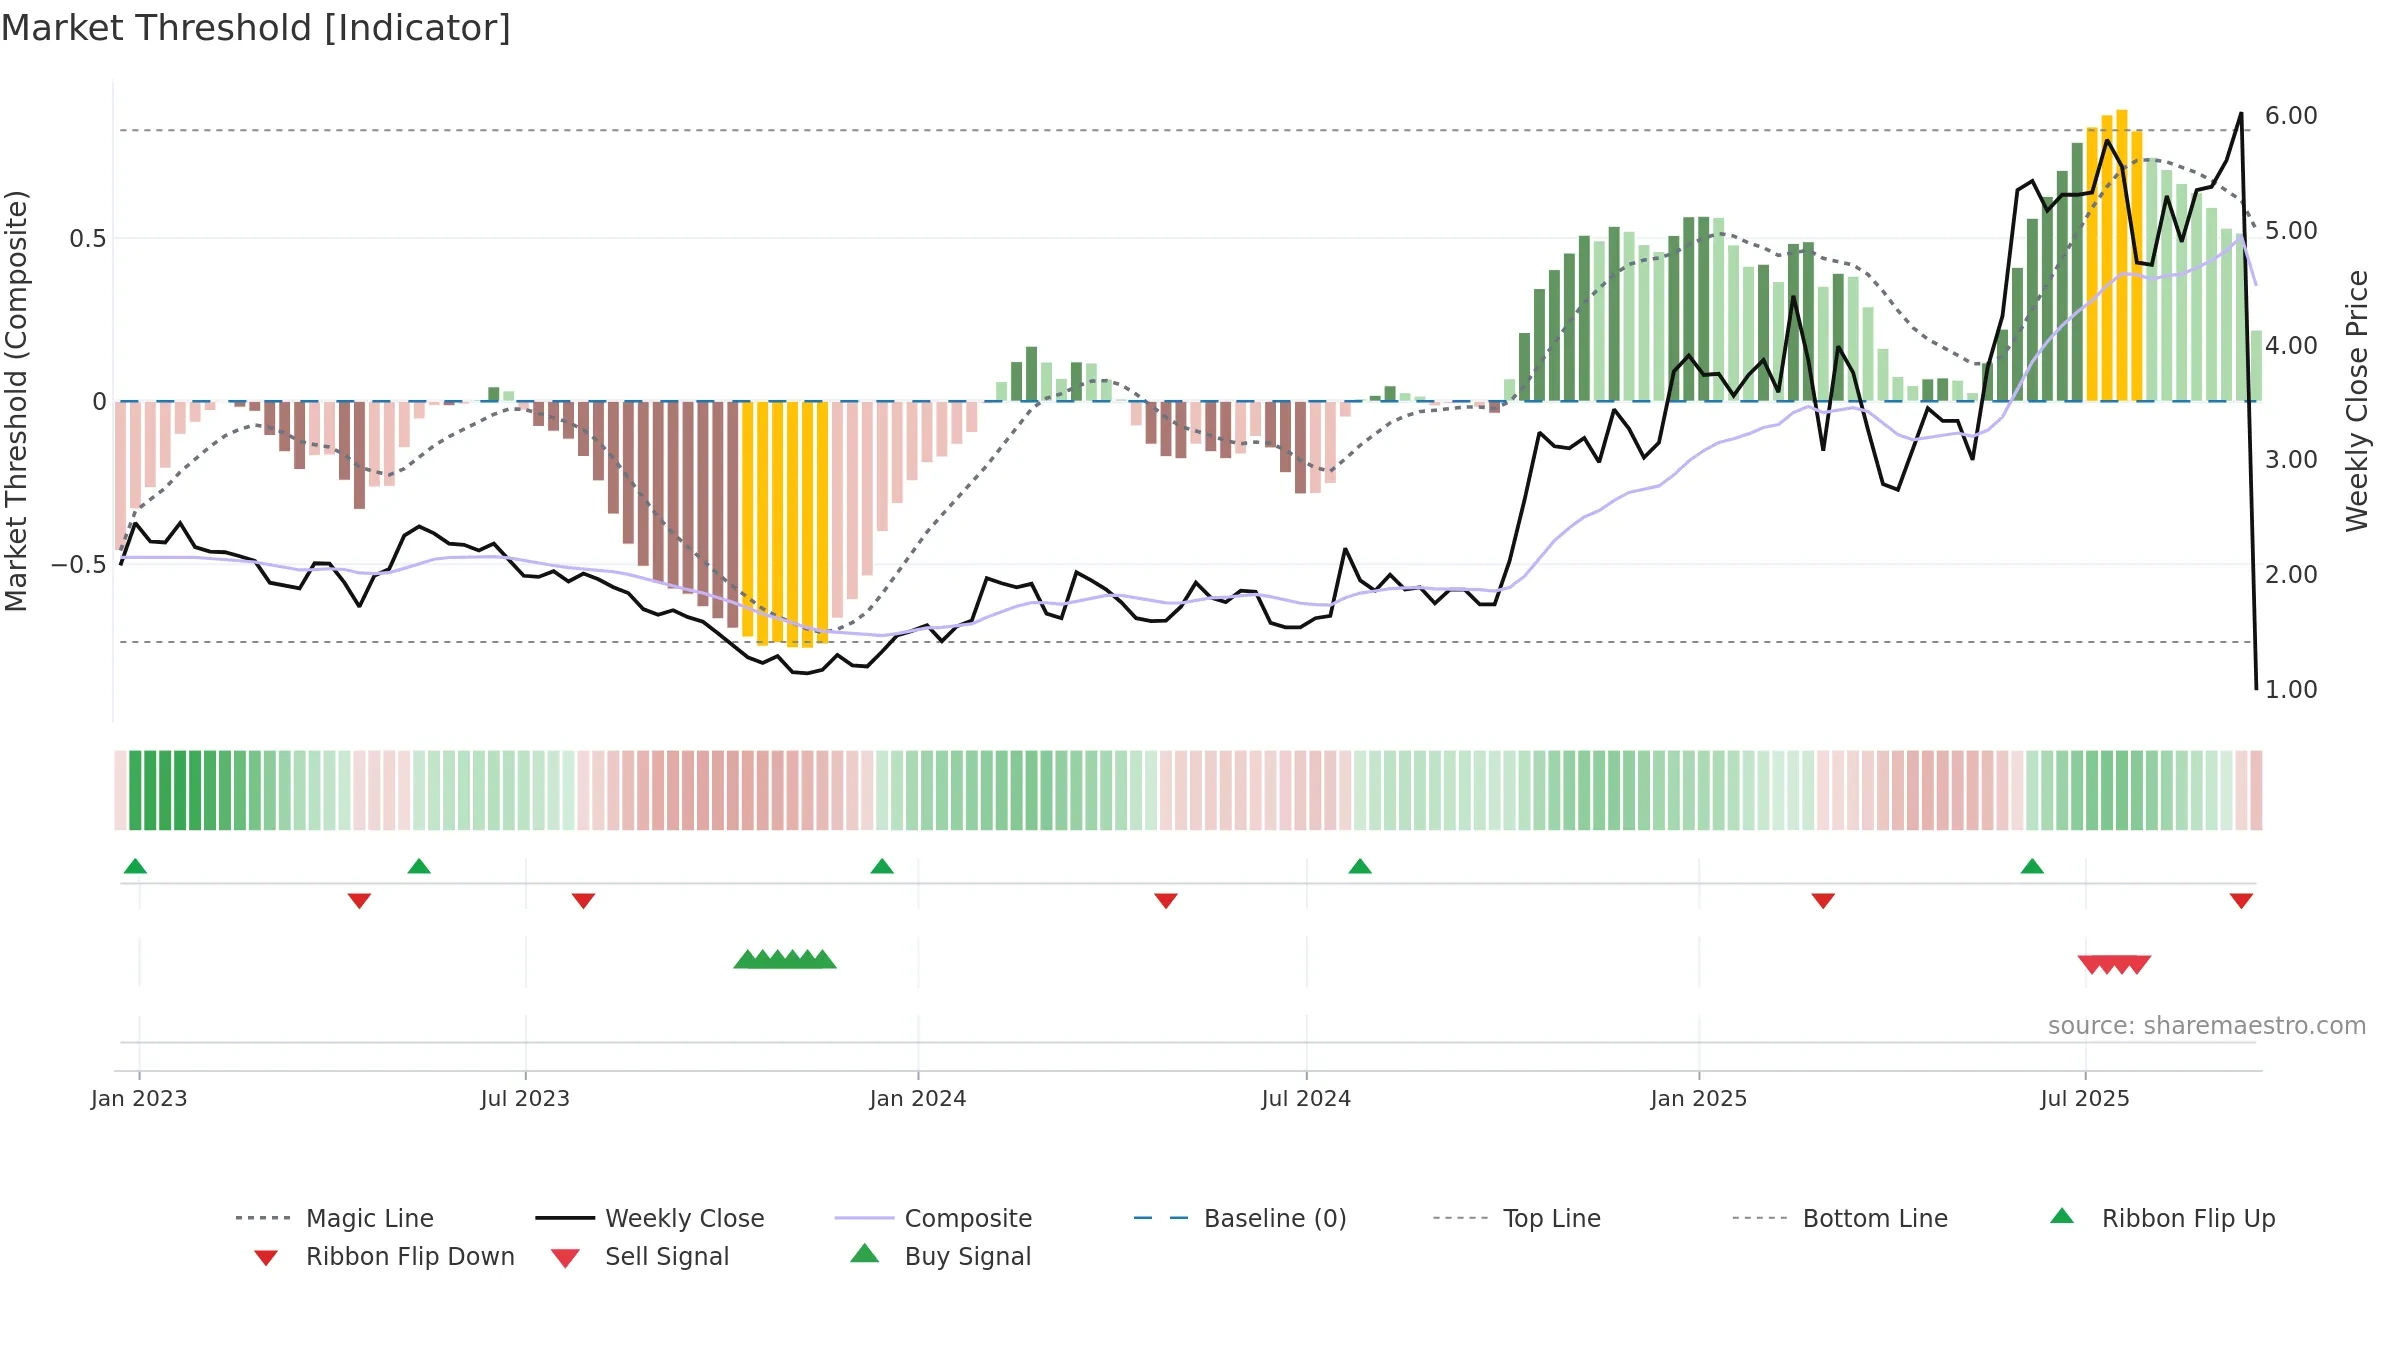Toggle the Weekly Close legend entry
2400x1350 pixels.
click(x=649, y=1218)
